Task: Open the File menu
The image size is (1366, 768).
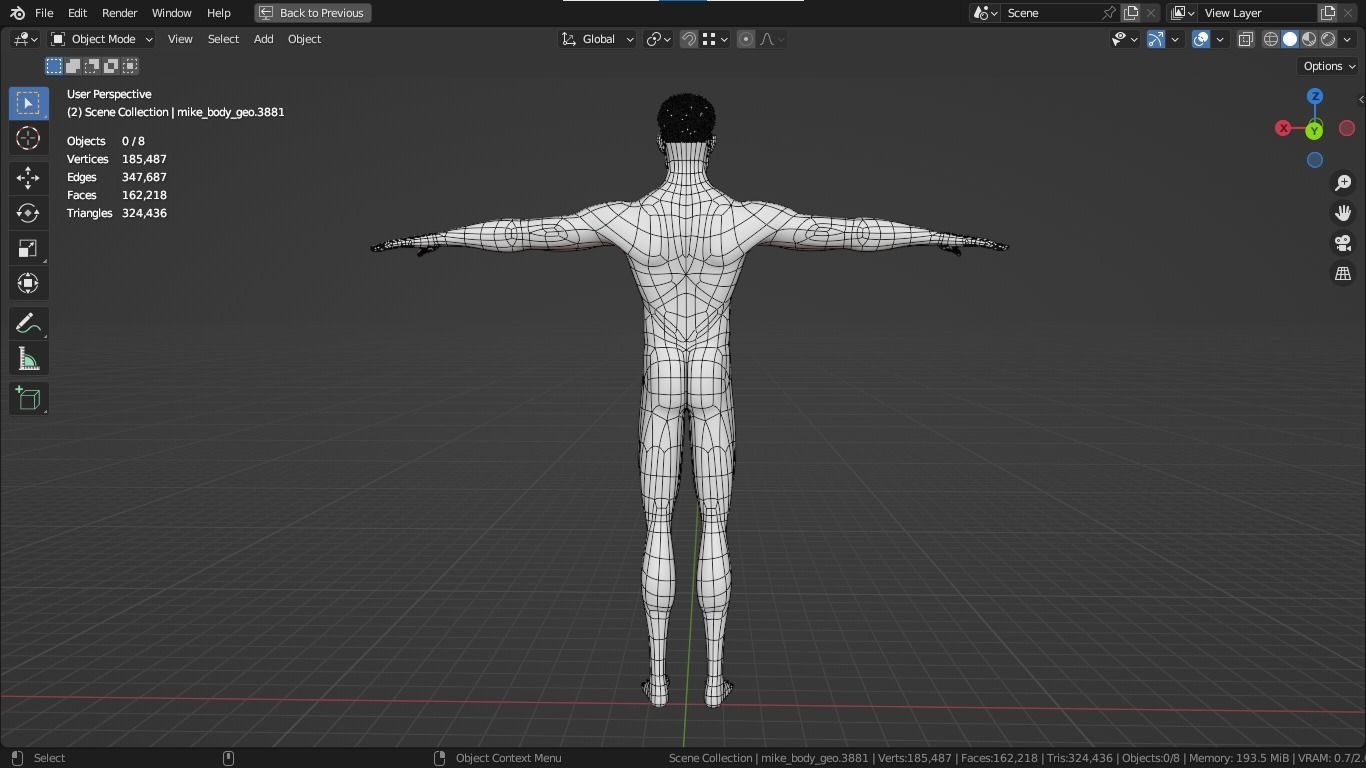Action: [44, 13]
